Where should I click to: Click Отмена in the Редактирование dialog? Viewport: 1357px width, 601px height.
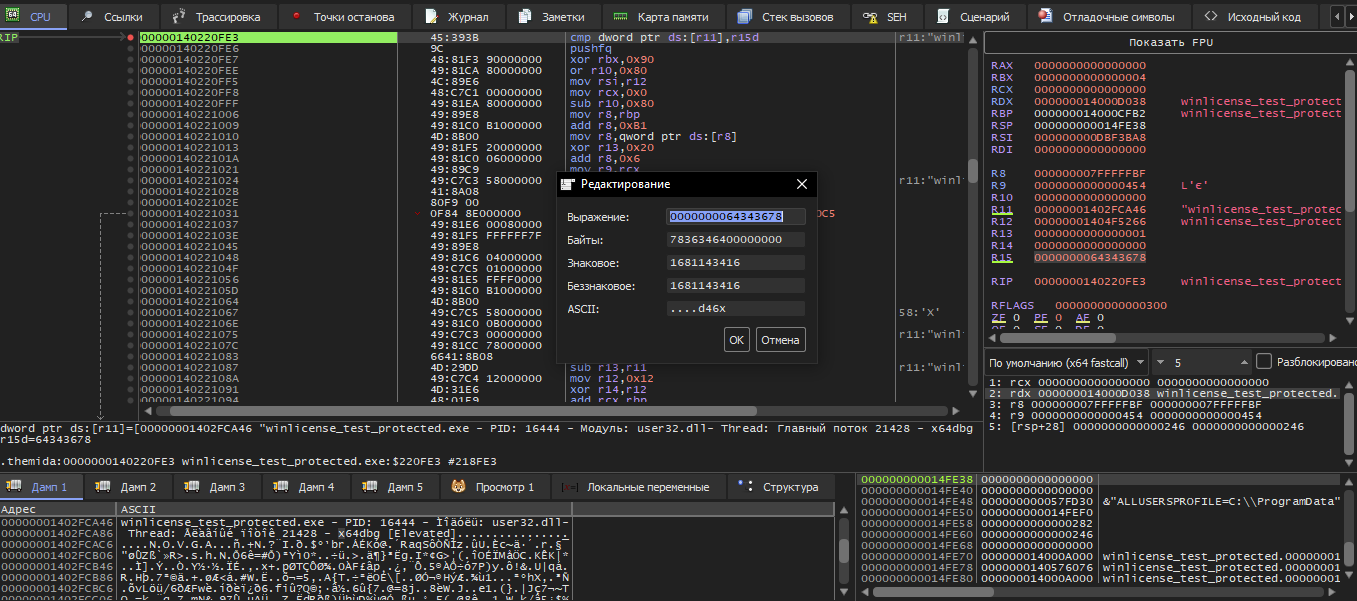click(780, 340)
